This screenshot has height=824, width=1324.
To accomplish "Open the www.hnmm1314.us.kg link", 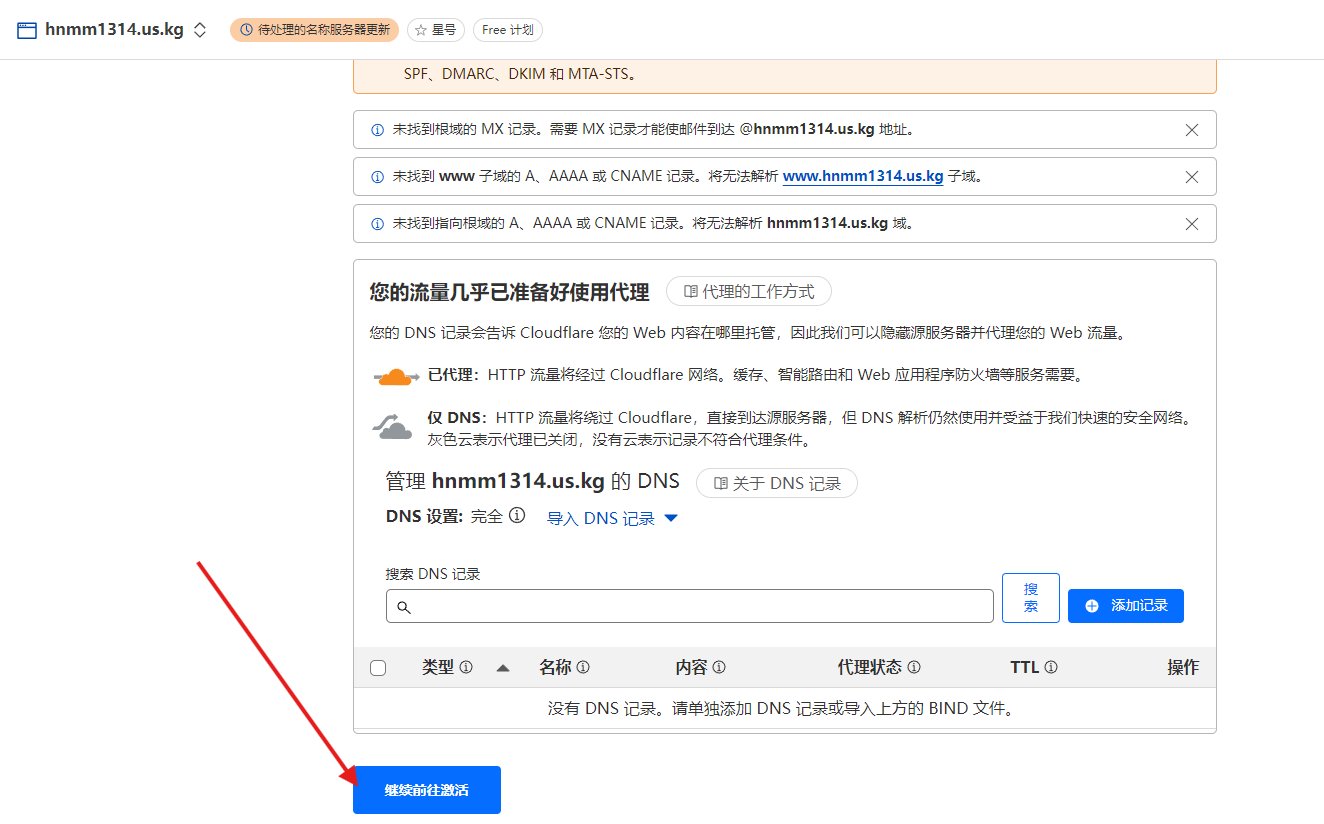I will coord(863,176).
